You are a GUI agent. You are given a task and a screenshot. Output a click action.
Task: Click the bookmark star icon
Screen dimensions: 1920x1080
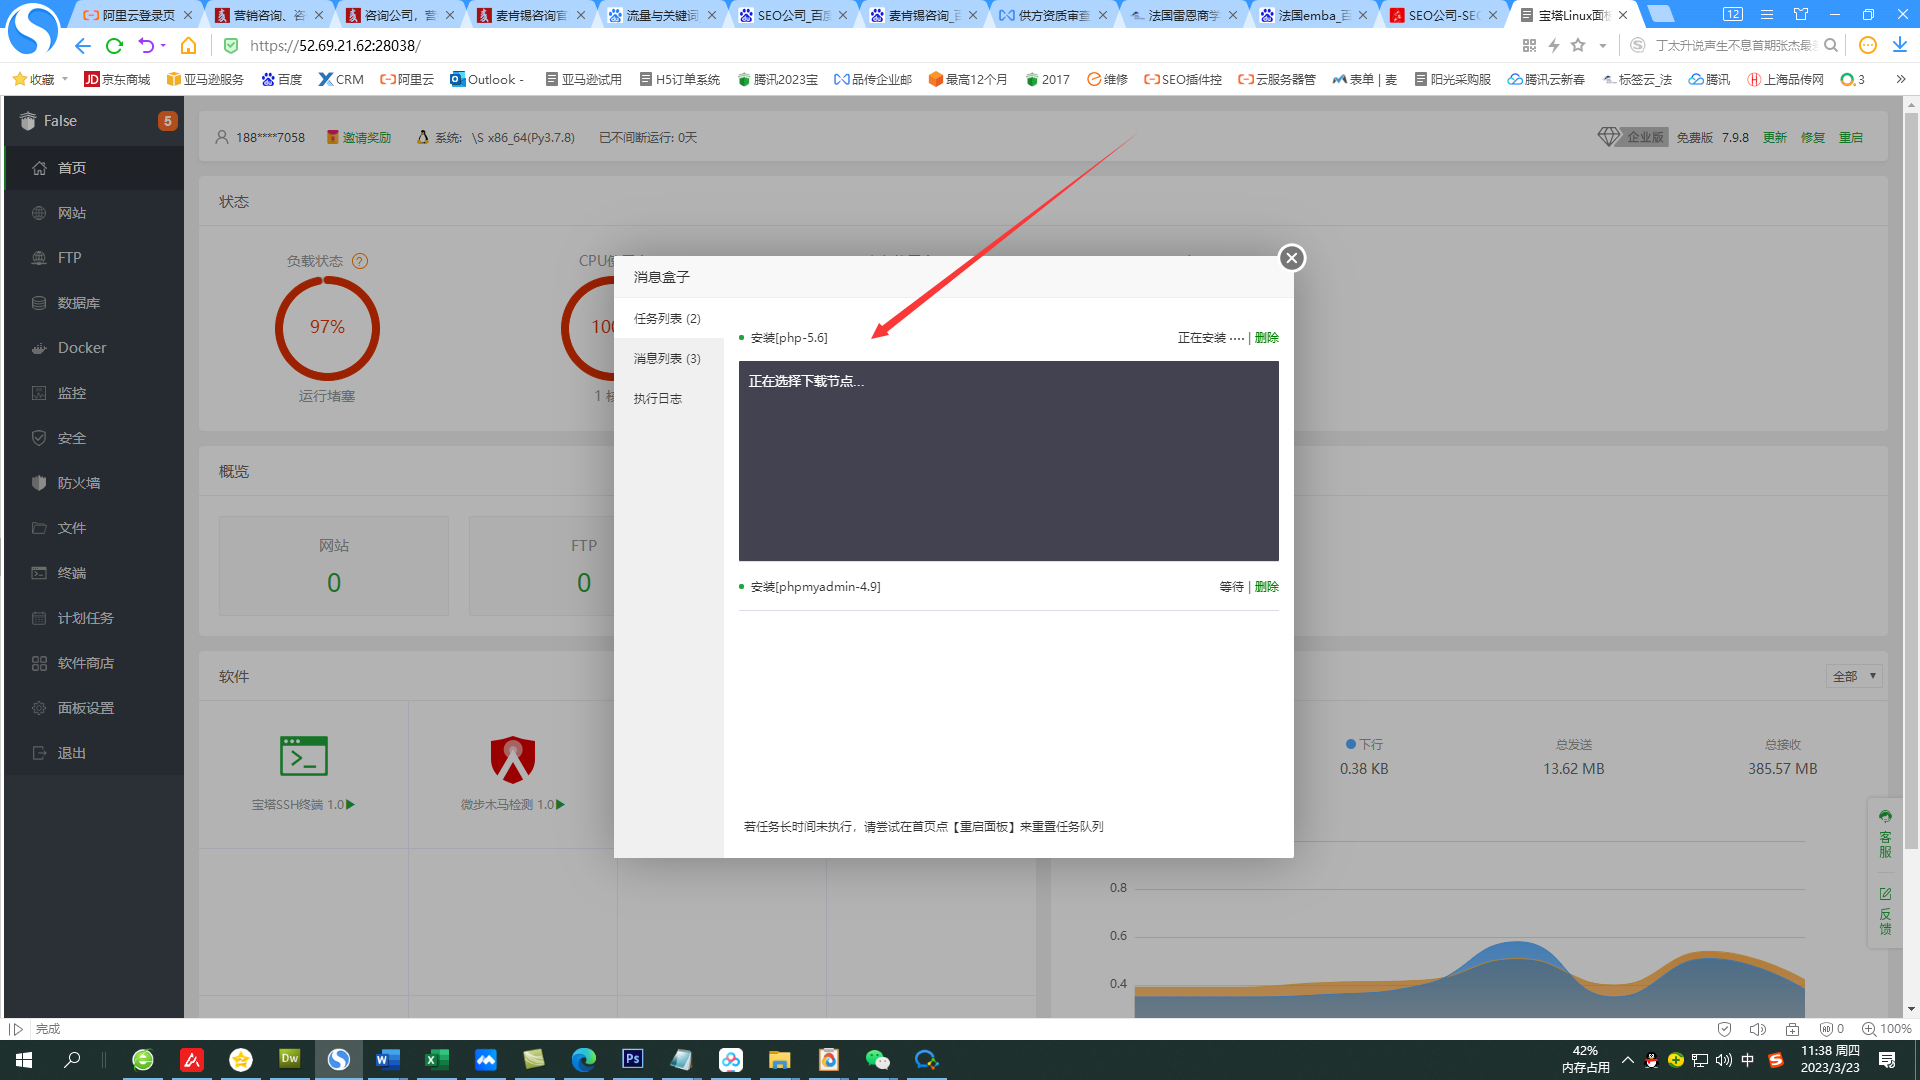tap(1578, 45)
